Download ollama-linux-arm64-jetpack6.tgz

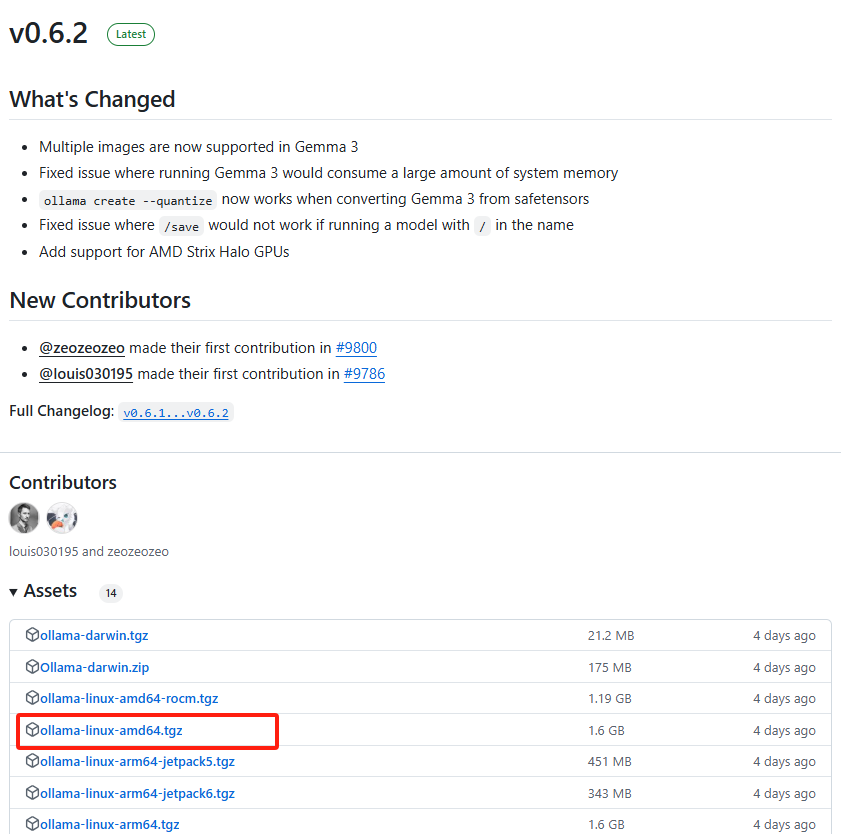point(137,793)
